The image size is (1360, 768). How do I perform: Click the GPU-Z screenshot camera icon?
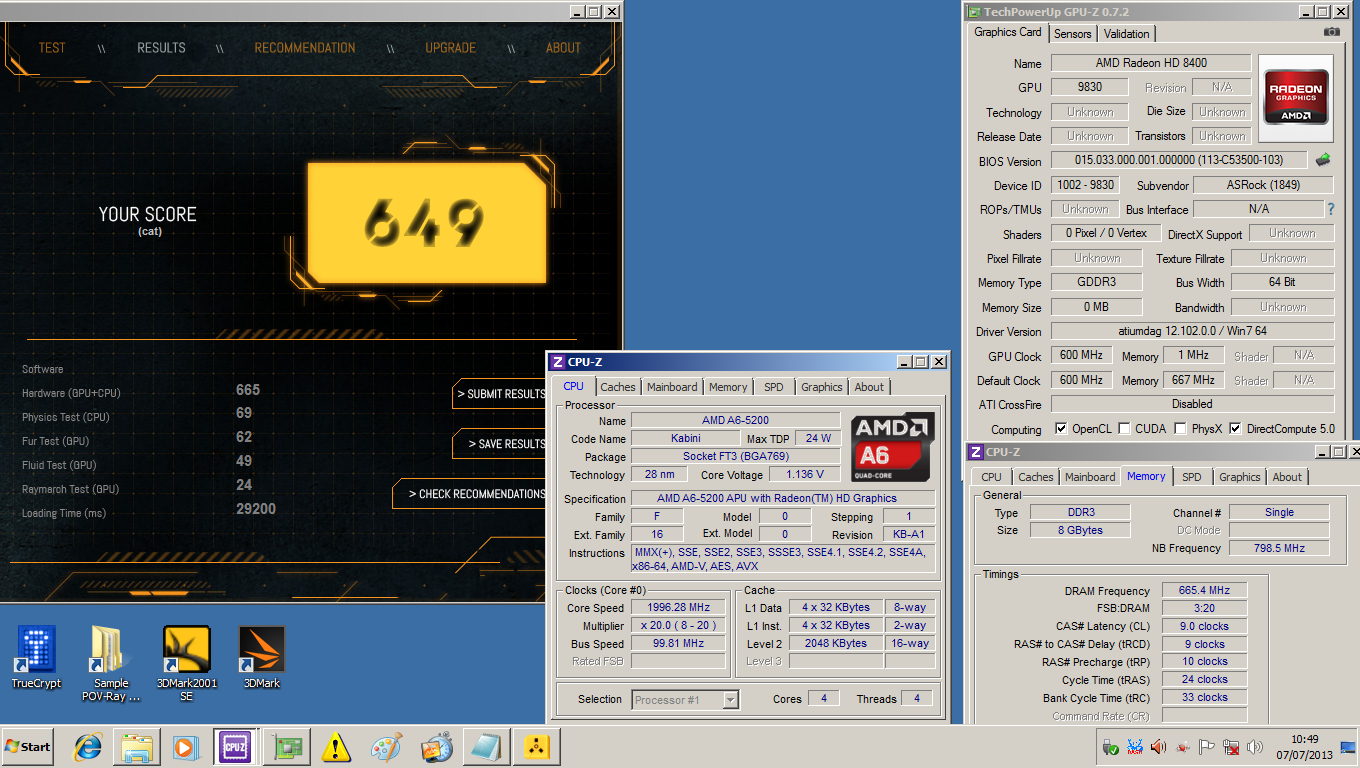[x=1331, y=32]
